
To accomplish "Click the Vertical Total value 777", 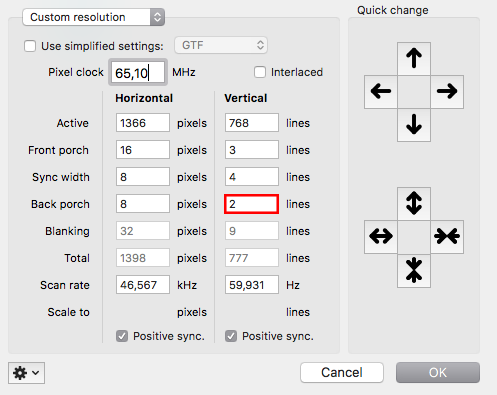I will point(252,258).
